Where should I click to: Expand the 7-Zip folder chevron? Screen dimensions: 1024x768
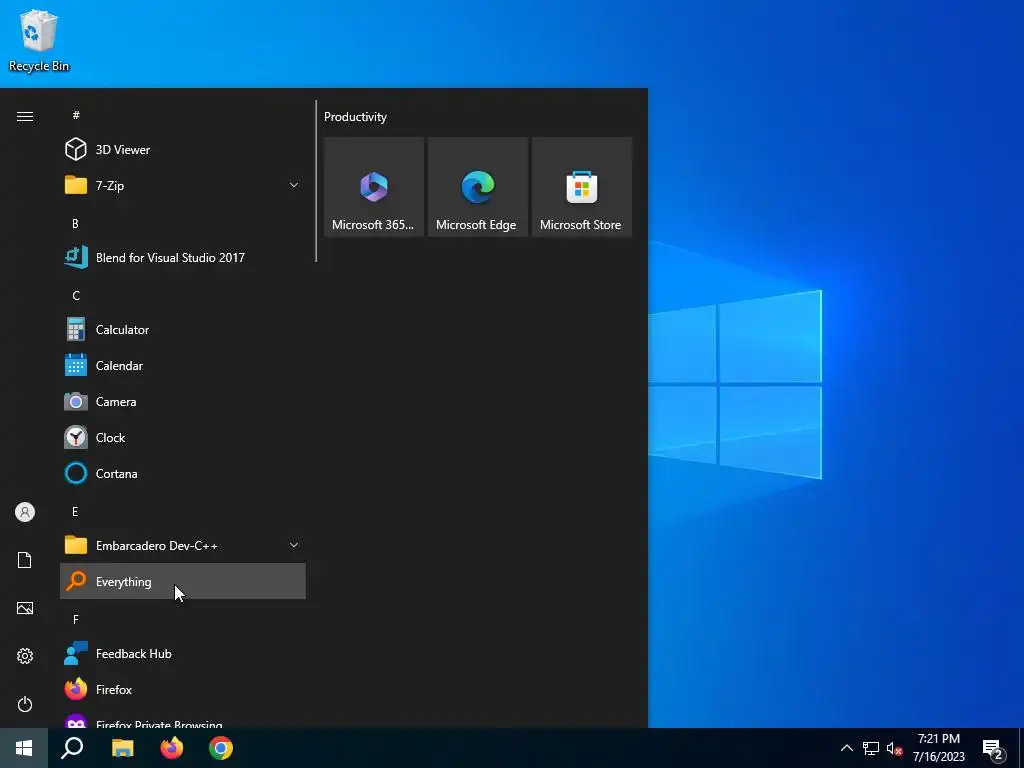tap(294, 185)
